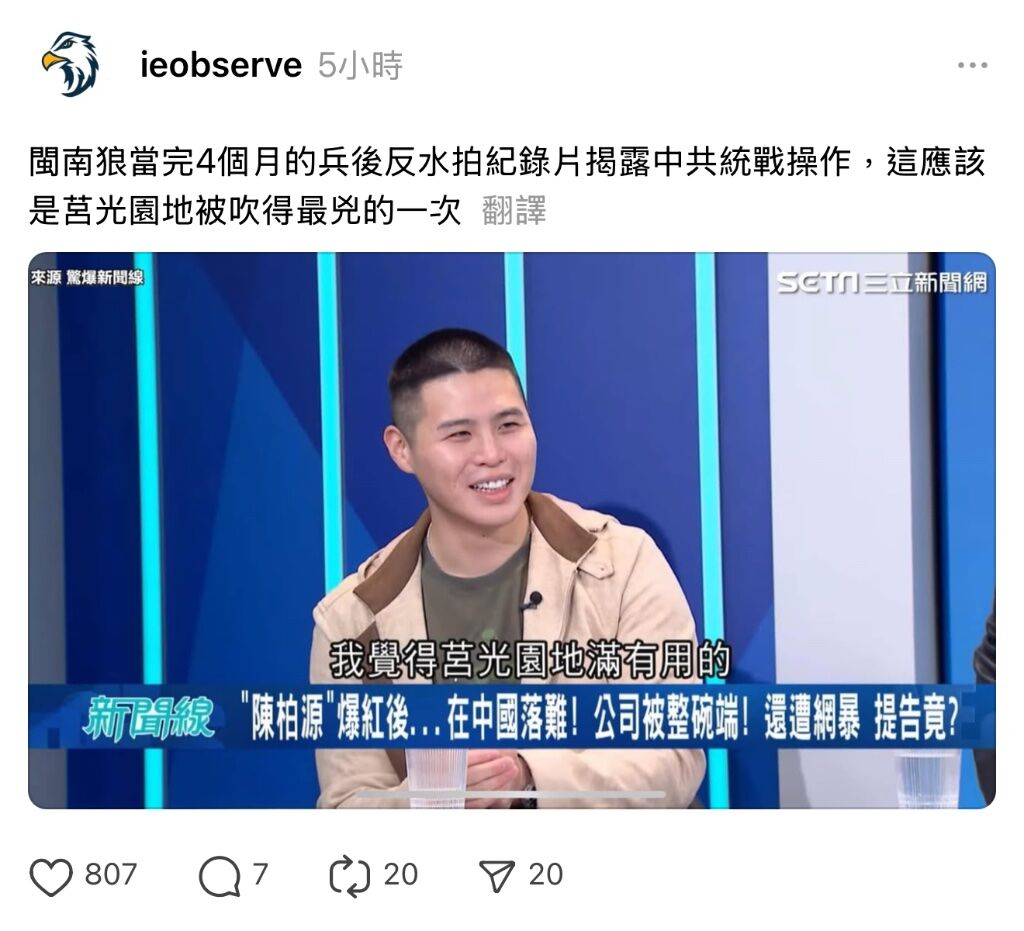The width and height of the screenshot is (1024, 931).
Task: Share the post with the paper-plane icon
Action: click(496, 876)
